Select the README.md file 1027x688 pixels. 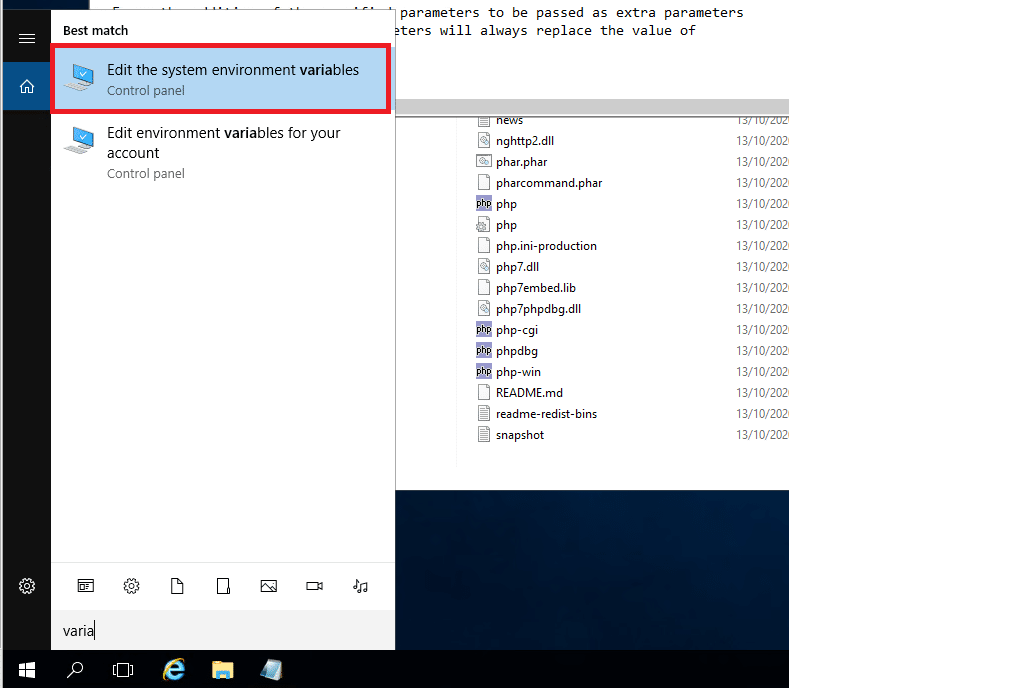pyautogui.click(x=529, y=393)
